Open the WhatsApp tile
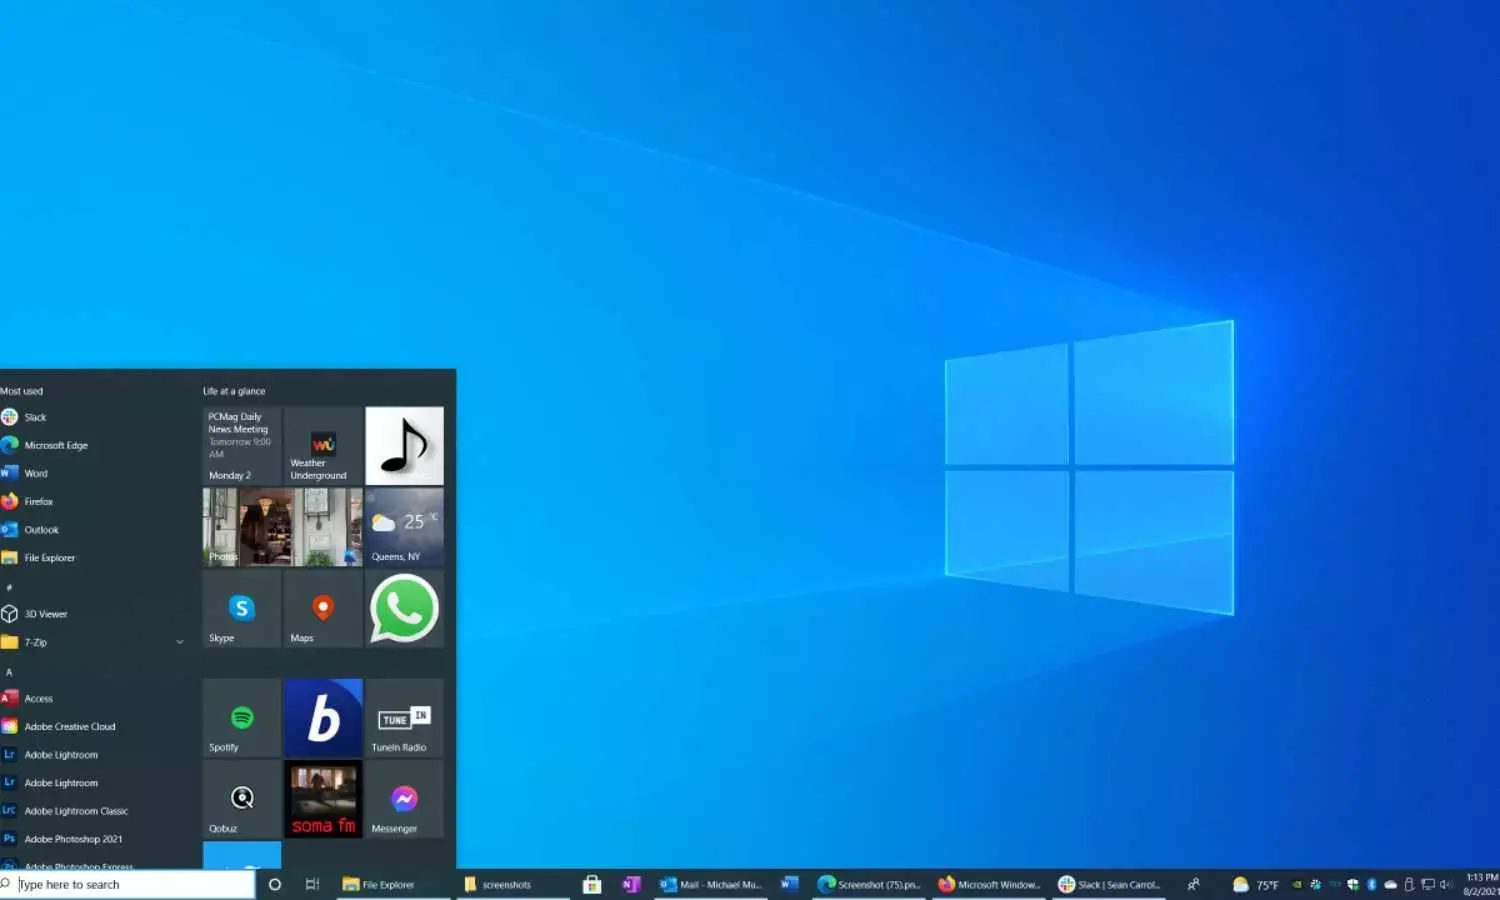The width and height of the screenshot is (1500, 900). point(404,610)
